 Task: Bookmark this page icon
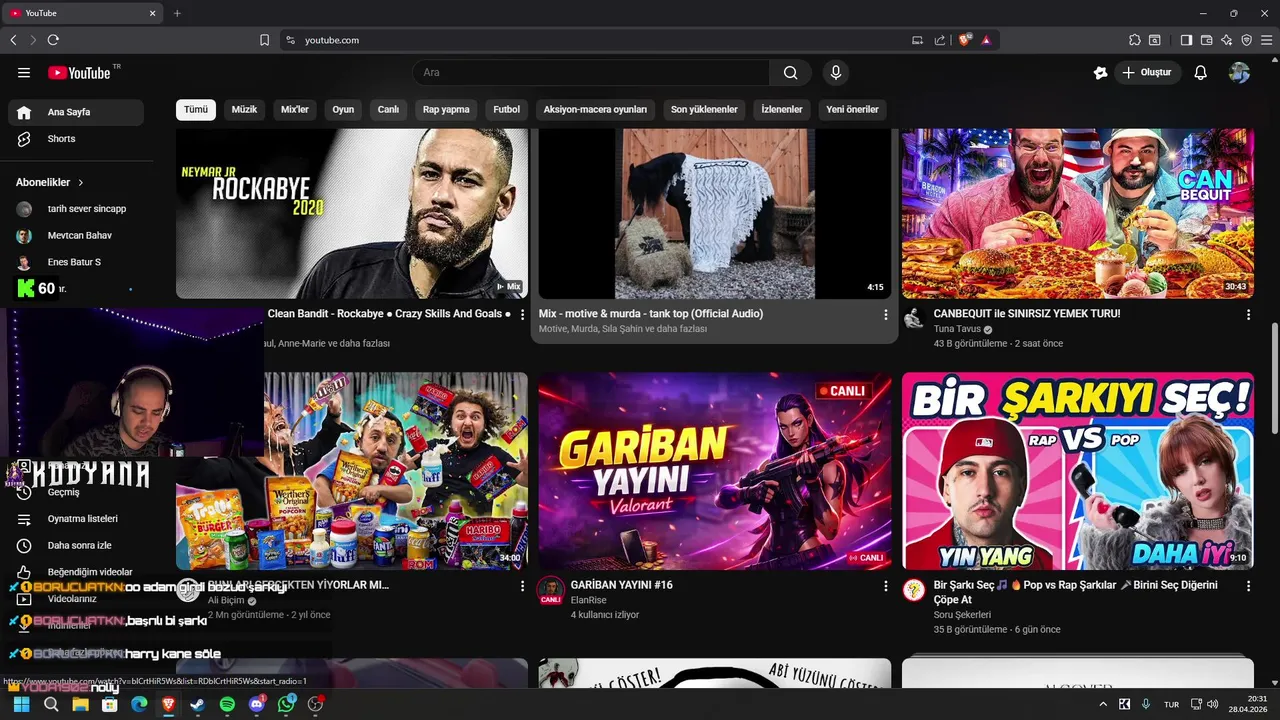click(264, 40)
